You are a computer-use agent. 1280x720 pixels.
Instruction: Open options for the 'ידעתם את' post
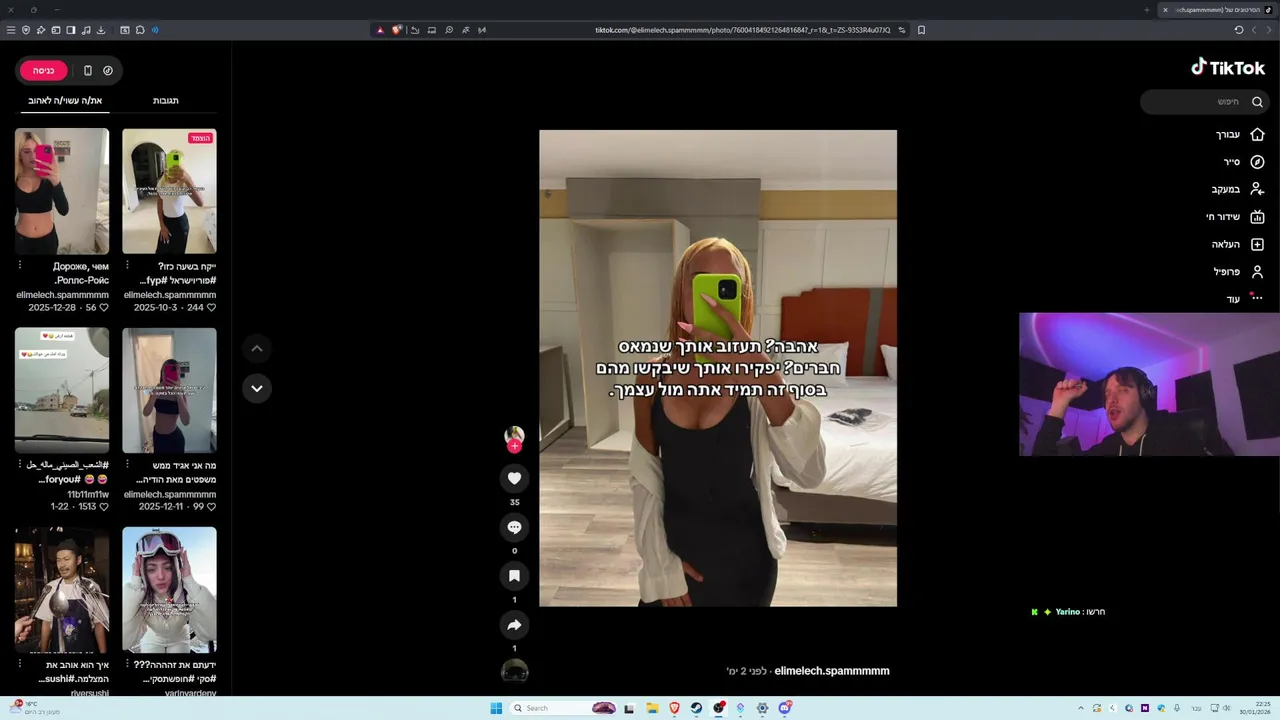[x=127, y=664]
